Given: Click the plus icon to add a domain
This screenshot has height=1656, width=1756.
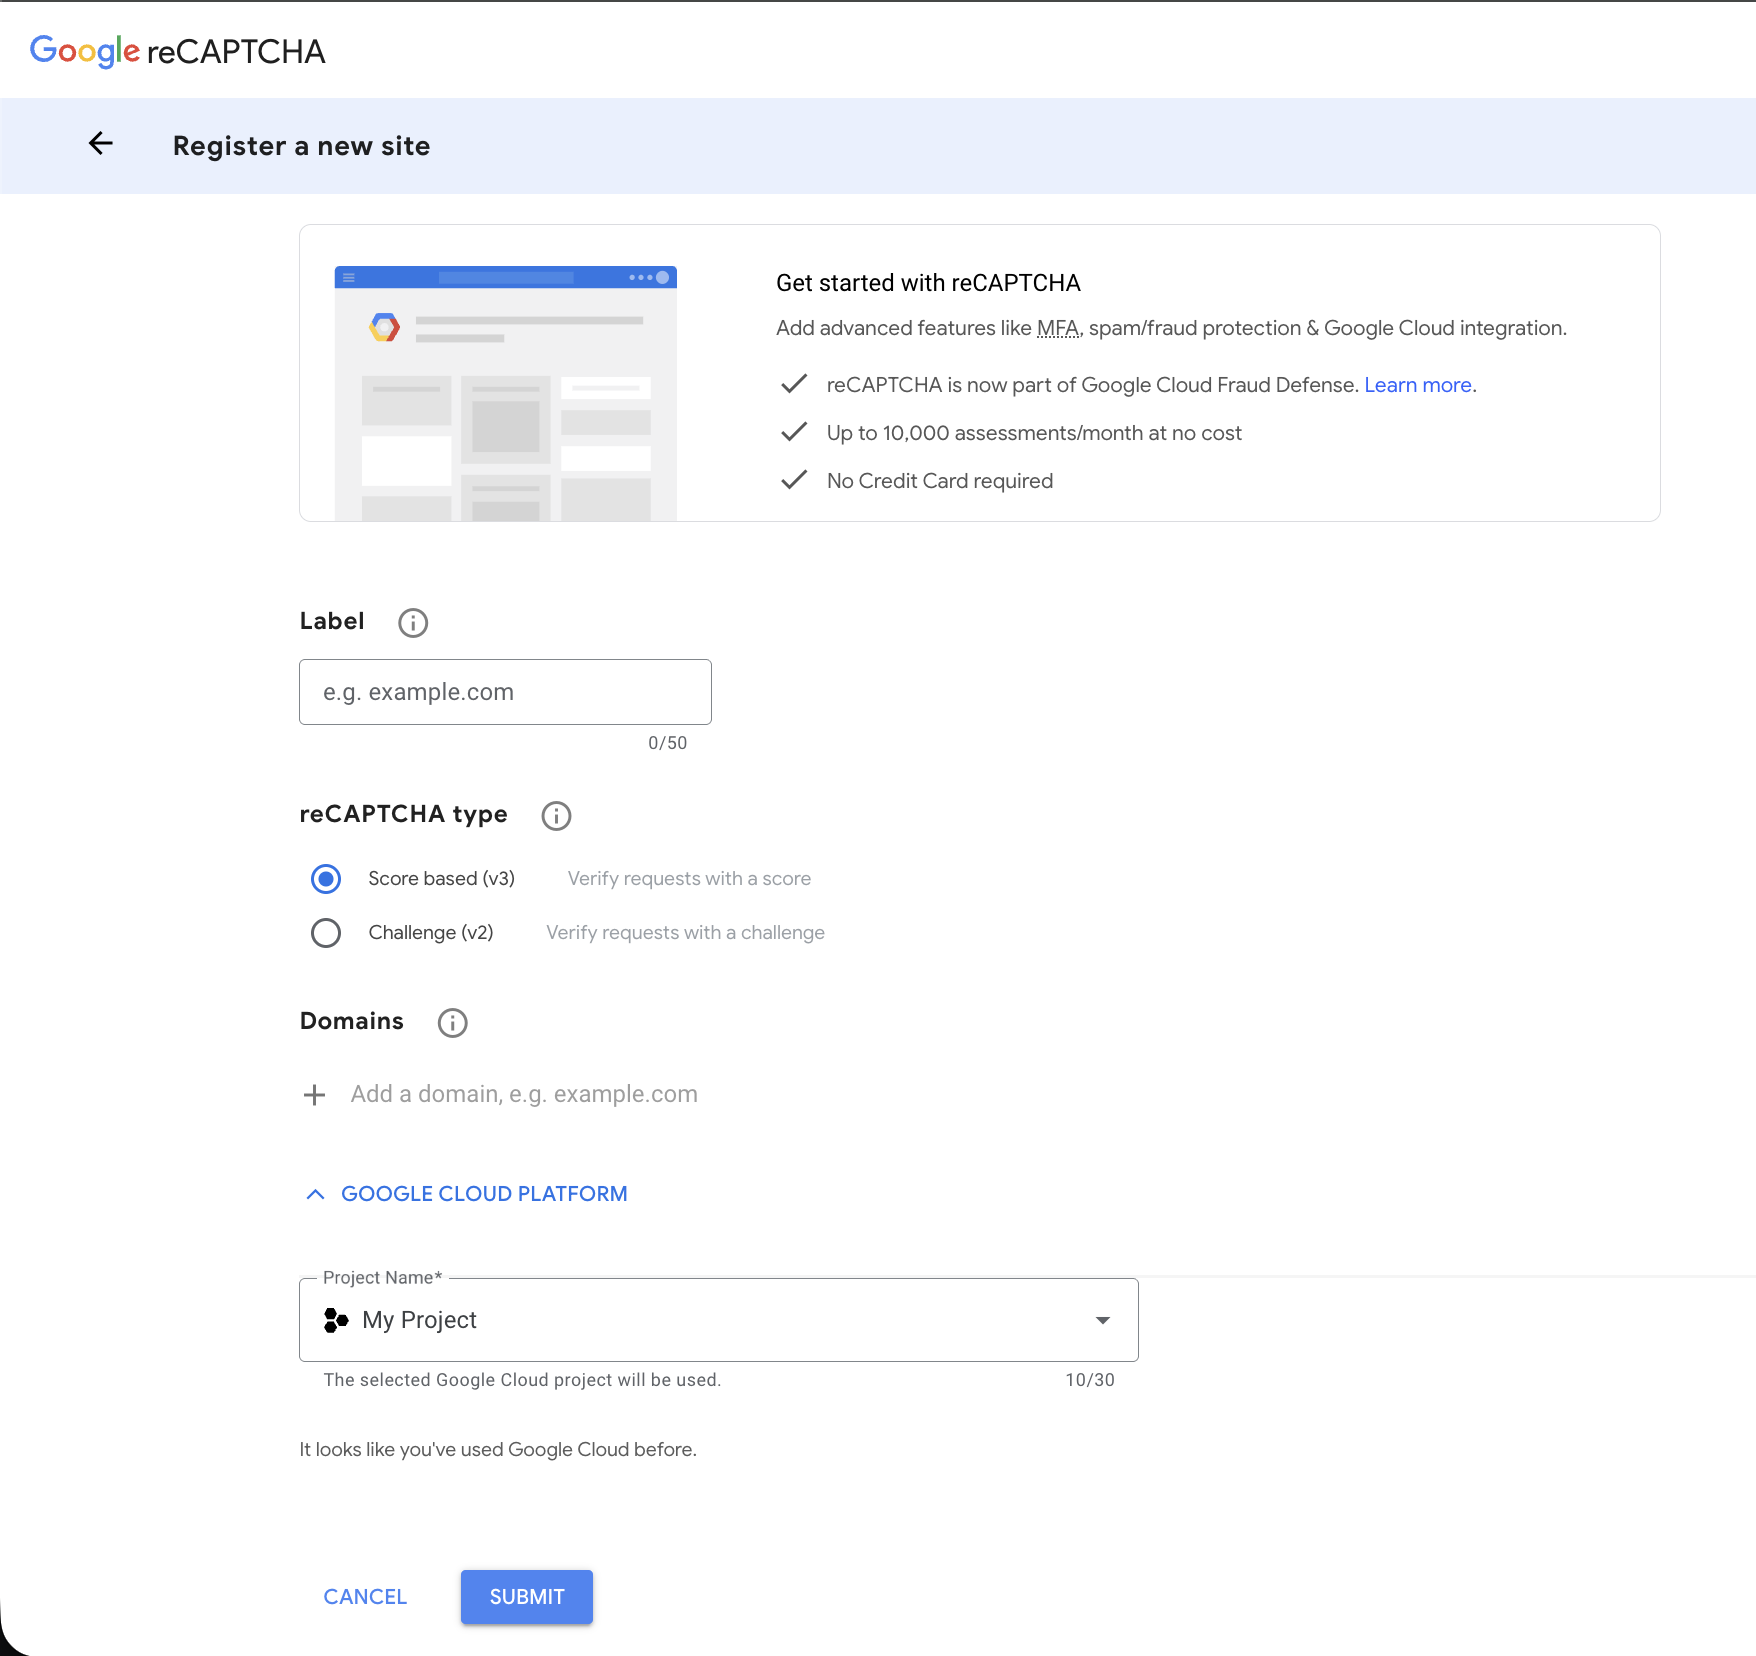Looking at the screenshot, I should pos(314,1094).
